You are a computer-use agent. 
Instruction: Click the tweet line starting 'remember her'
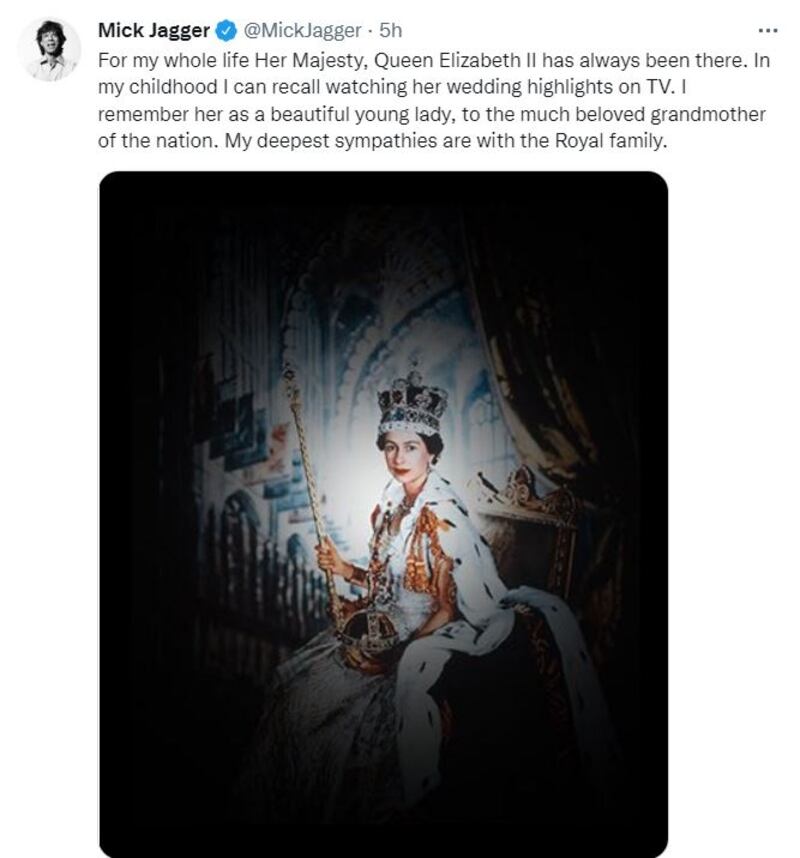click(431, 114)
